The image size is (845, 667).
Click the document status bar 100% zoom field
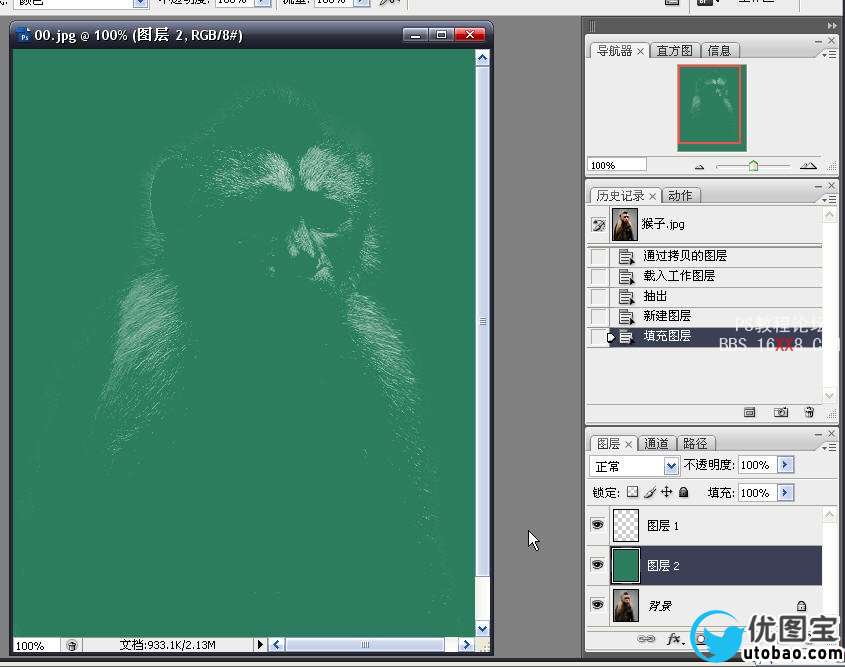click(x=36, y=645)
